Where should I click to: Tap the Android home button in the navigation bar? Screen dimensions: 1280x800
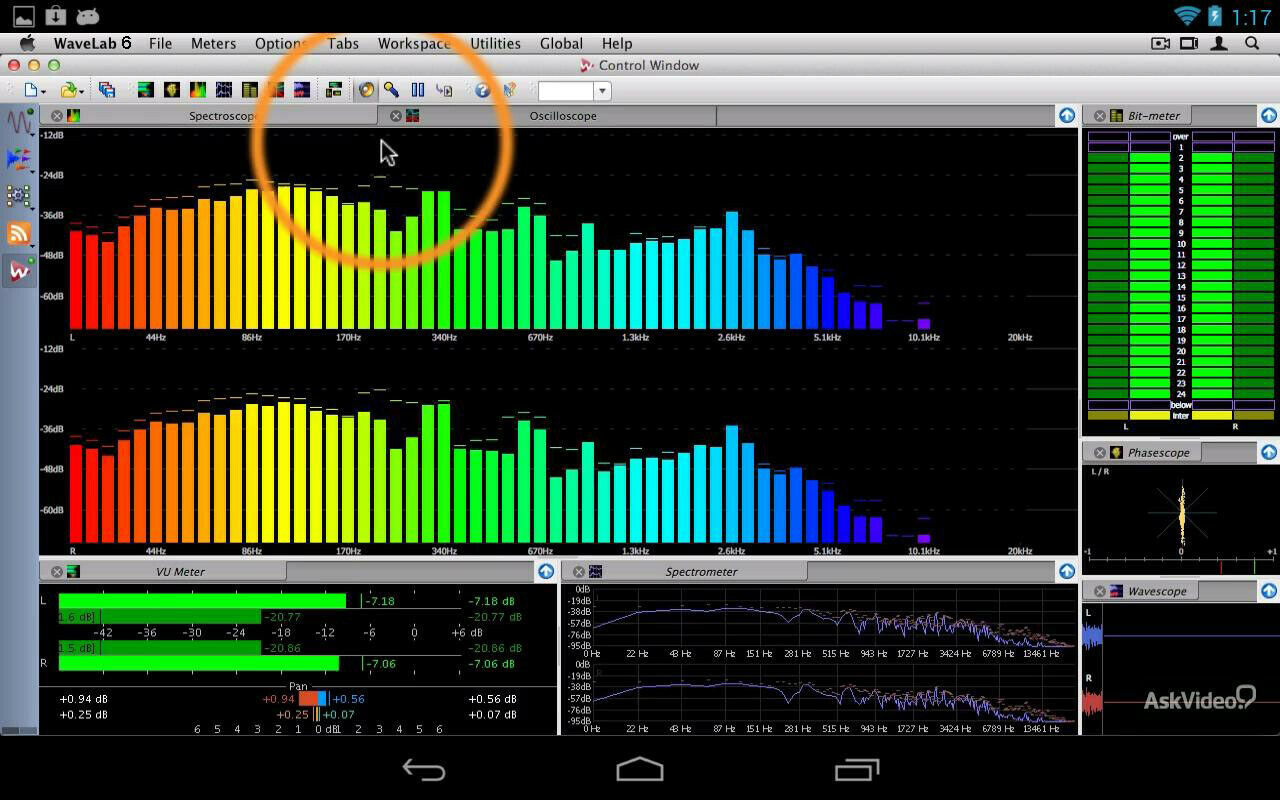click(640, 770)
